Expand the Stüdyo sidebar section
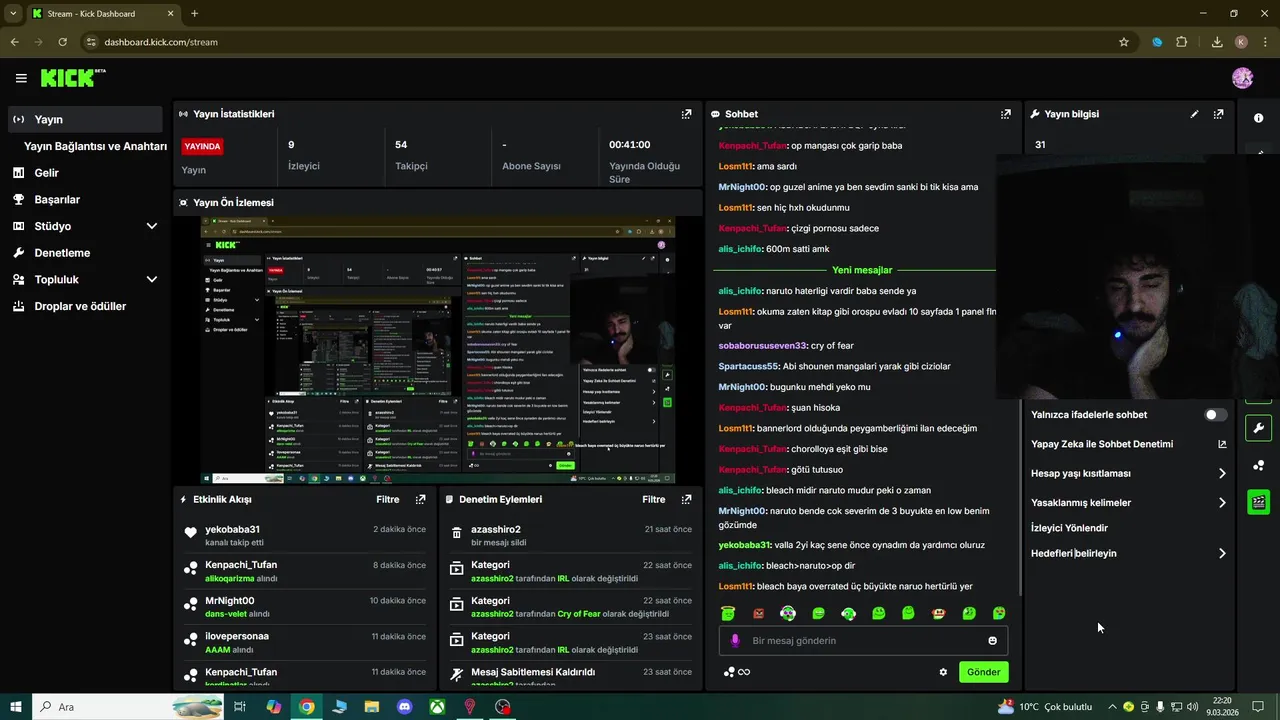This screenshot has width=1280, height=720. [152, 226]
